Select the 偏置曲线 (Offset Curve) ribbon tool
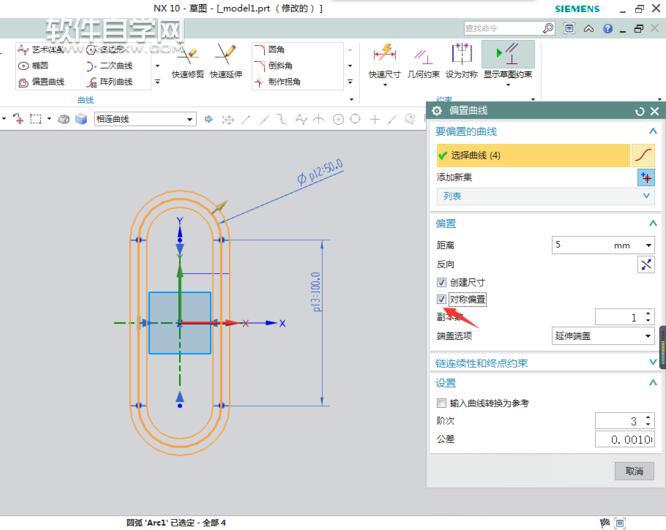 (x=41, y=82)
